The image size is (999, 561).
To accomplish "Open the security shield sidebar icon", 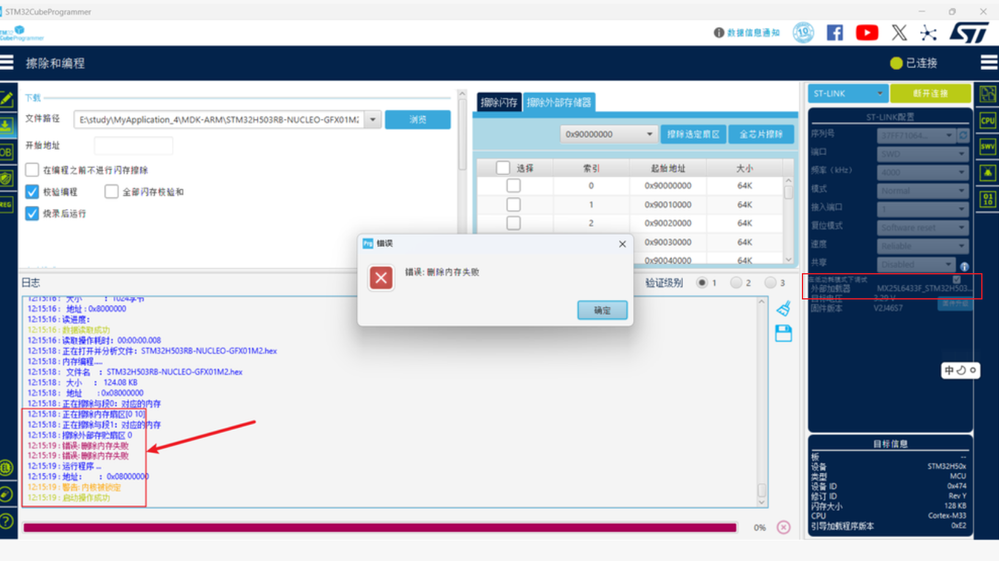I will (6, 178).
